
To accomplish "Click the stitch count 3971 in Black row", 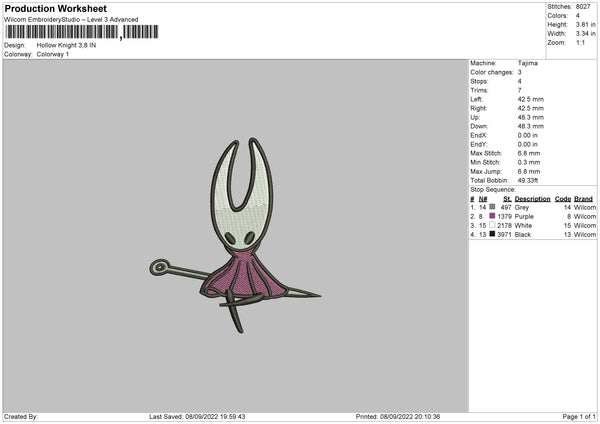I will pyautogui.click(x=504, y=235).
